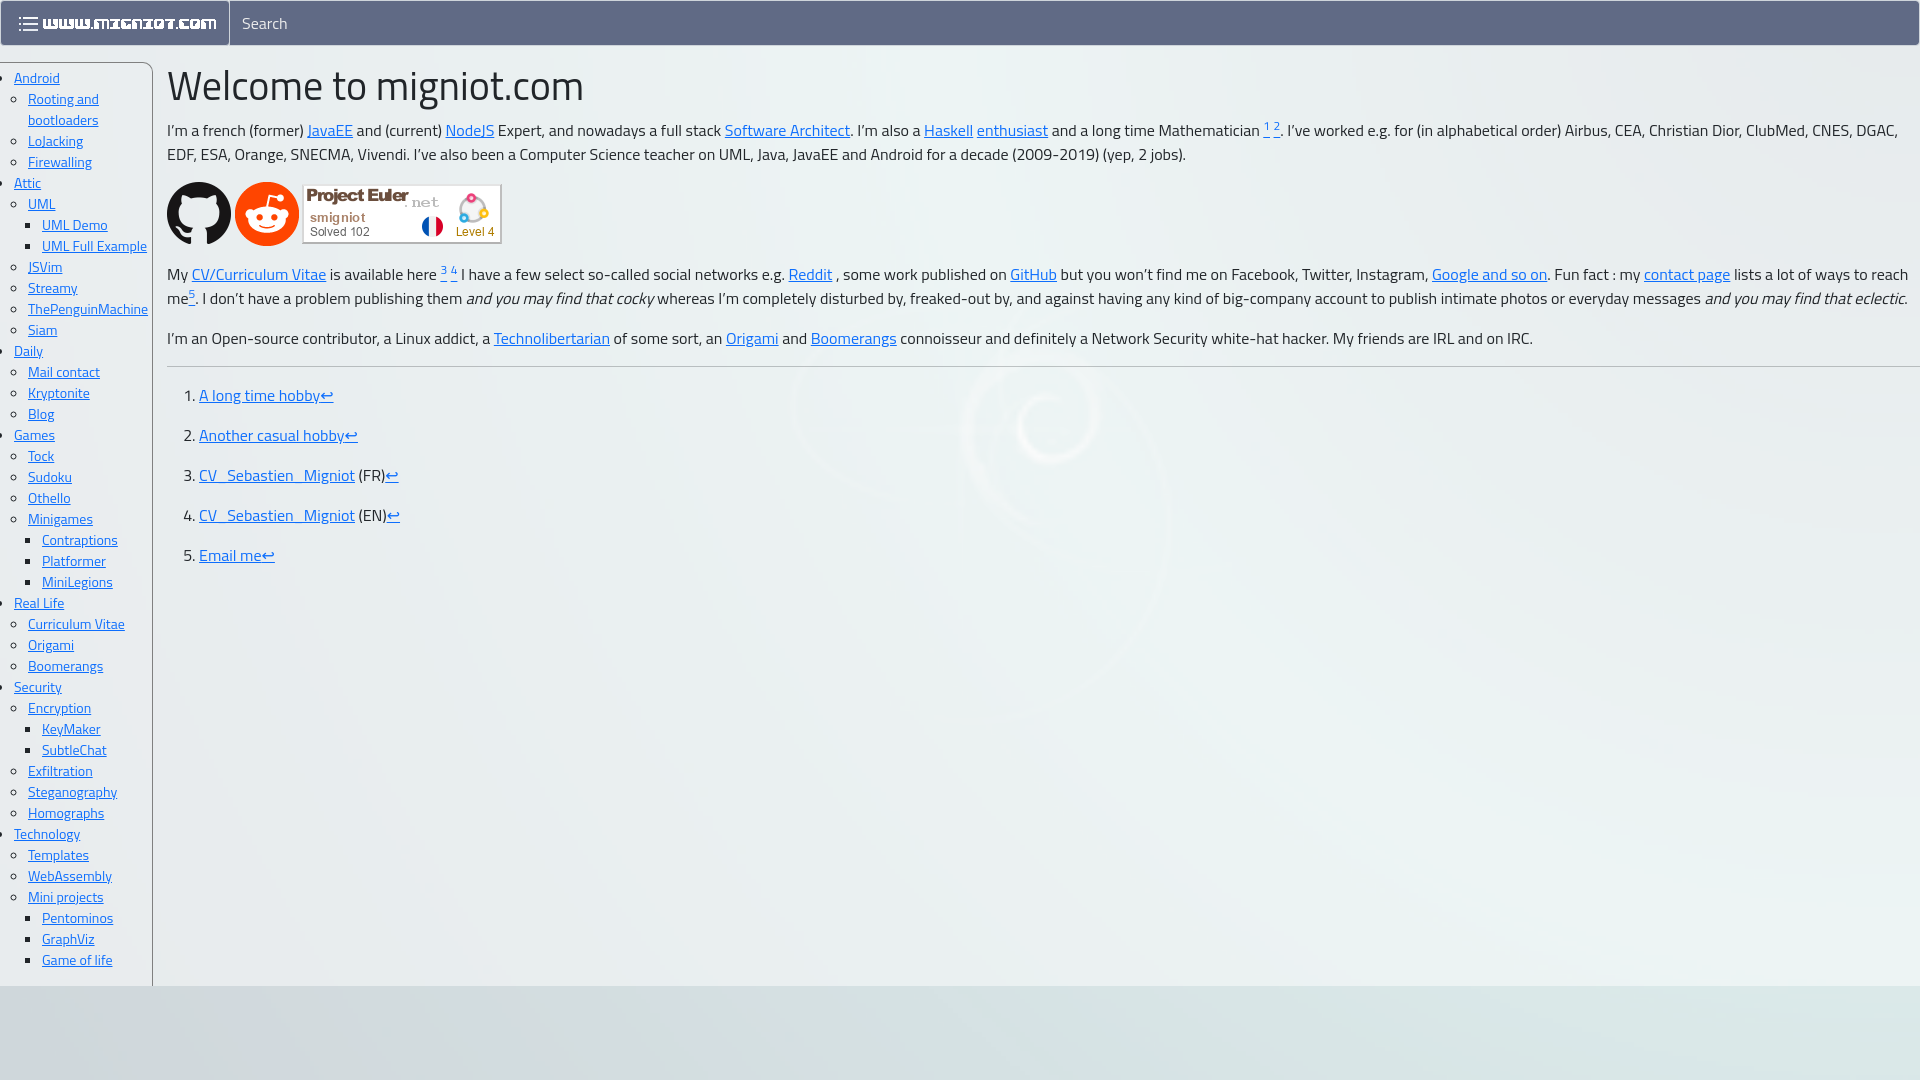This screenshot has height=1080, width=1920.
Task: Open the Reddit alien icon link
Action: [x=267, y=213]
